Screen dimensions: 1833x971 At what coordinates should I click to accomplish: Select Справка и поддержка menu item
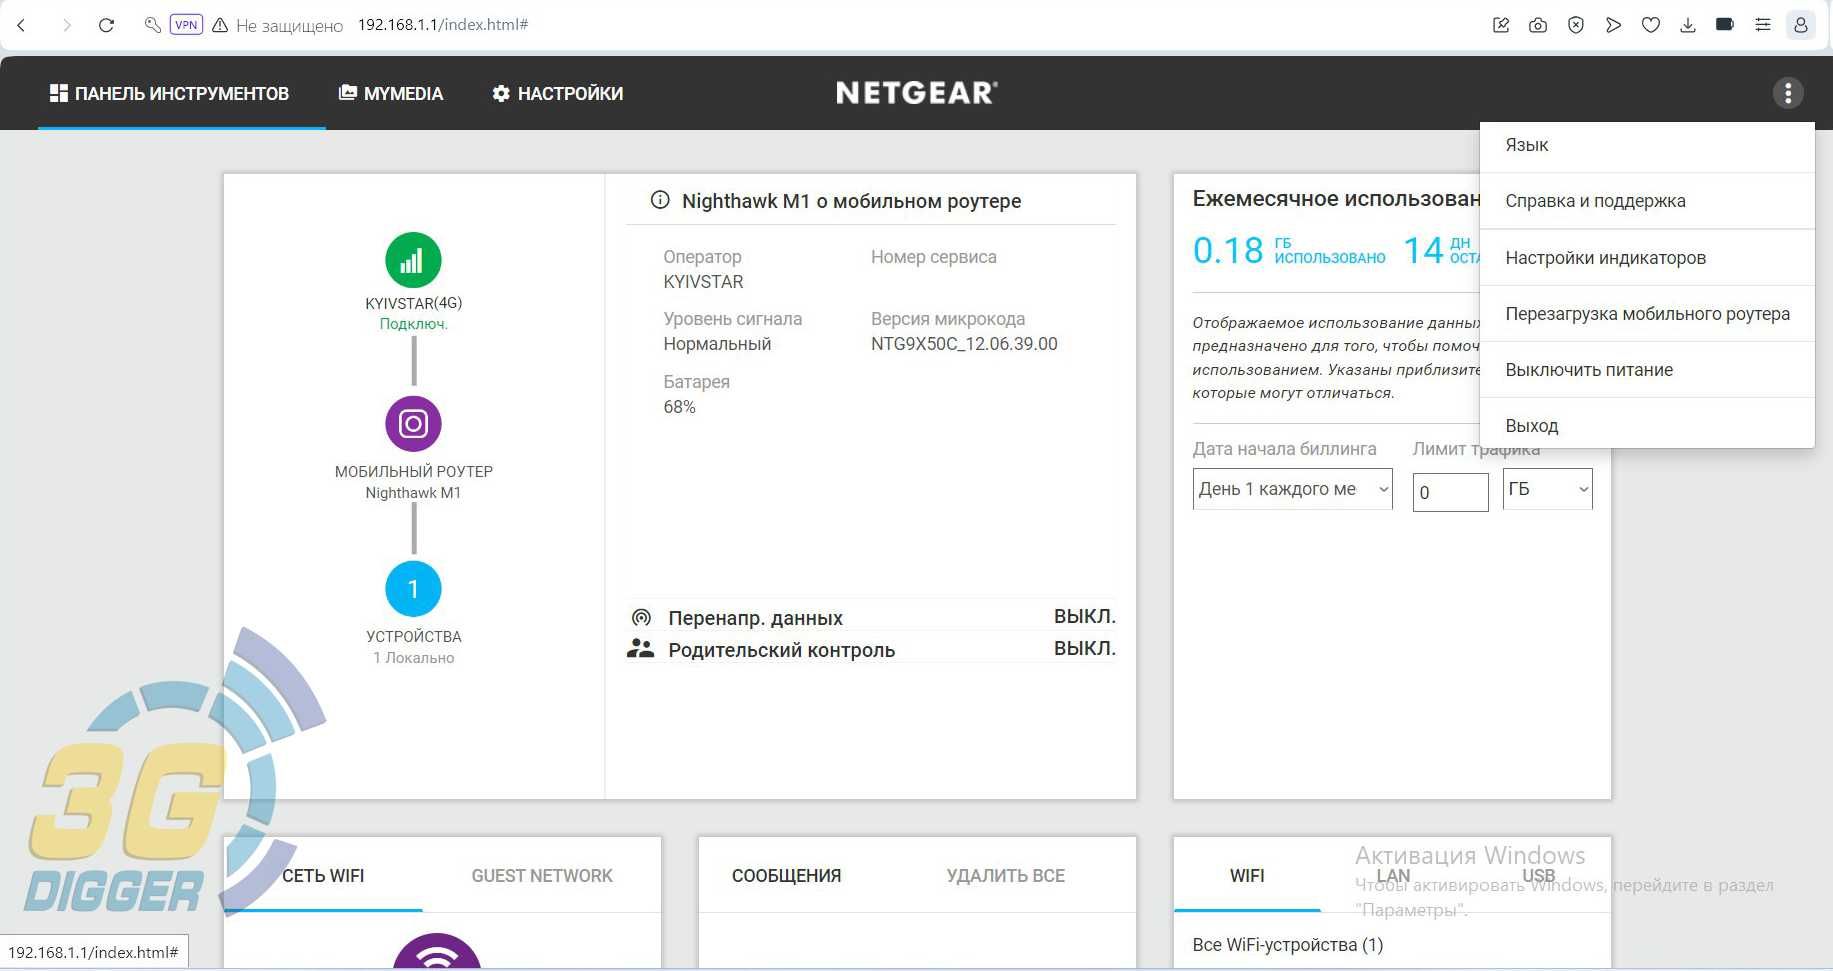pyautogui.click(x=1647, y=201)
